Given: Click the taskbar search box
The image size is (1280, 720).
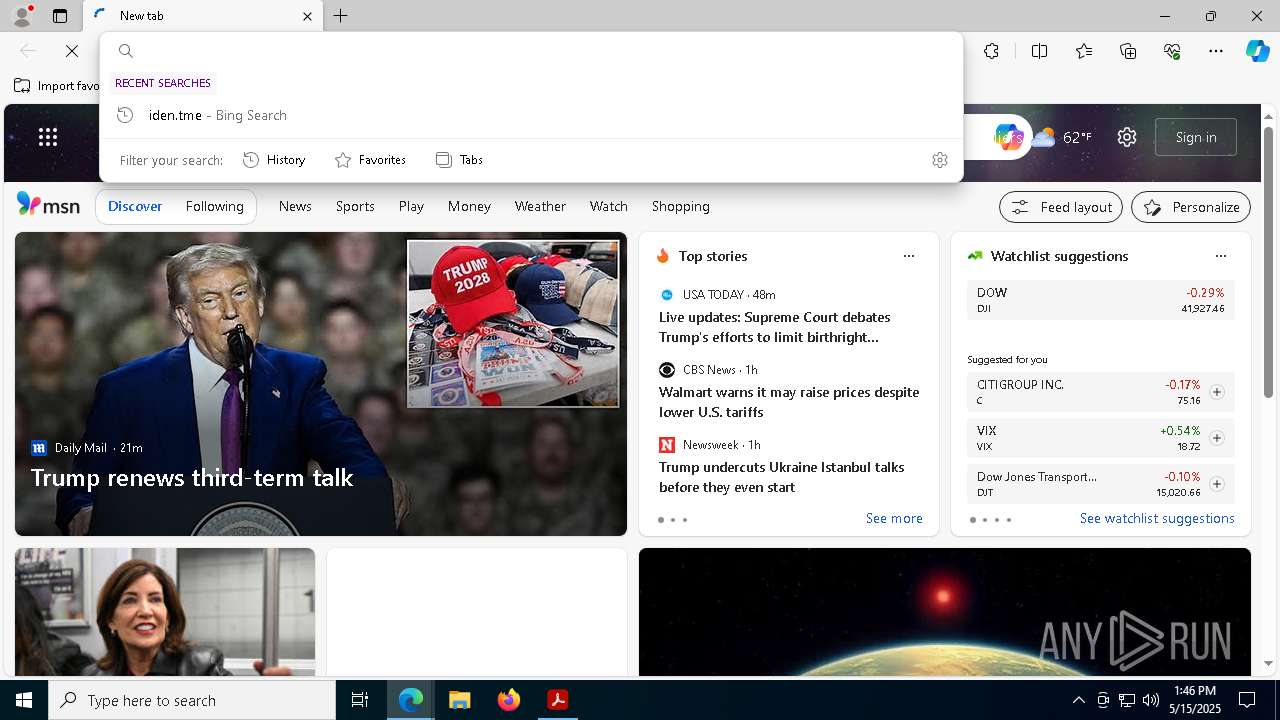Looking at the screenshot, I should coord(192,700).
